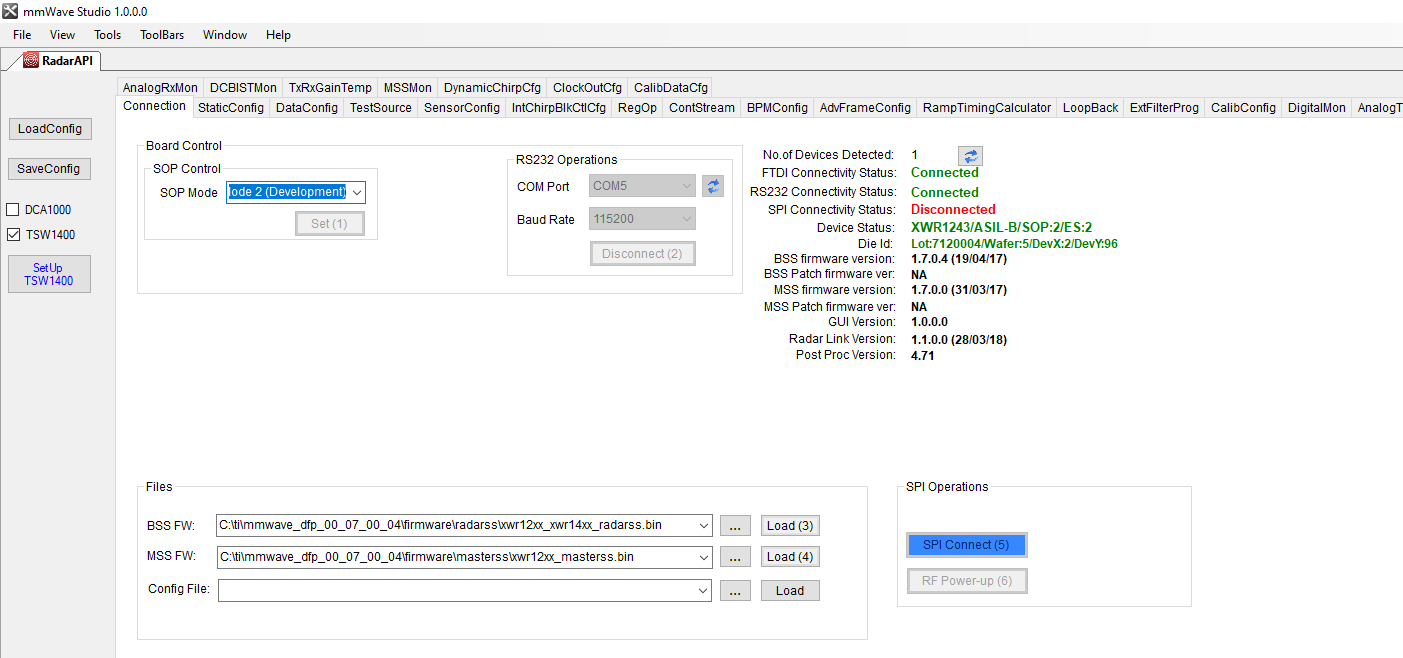Open the File menu

tap(22, 35)
